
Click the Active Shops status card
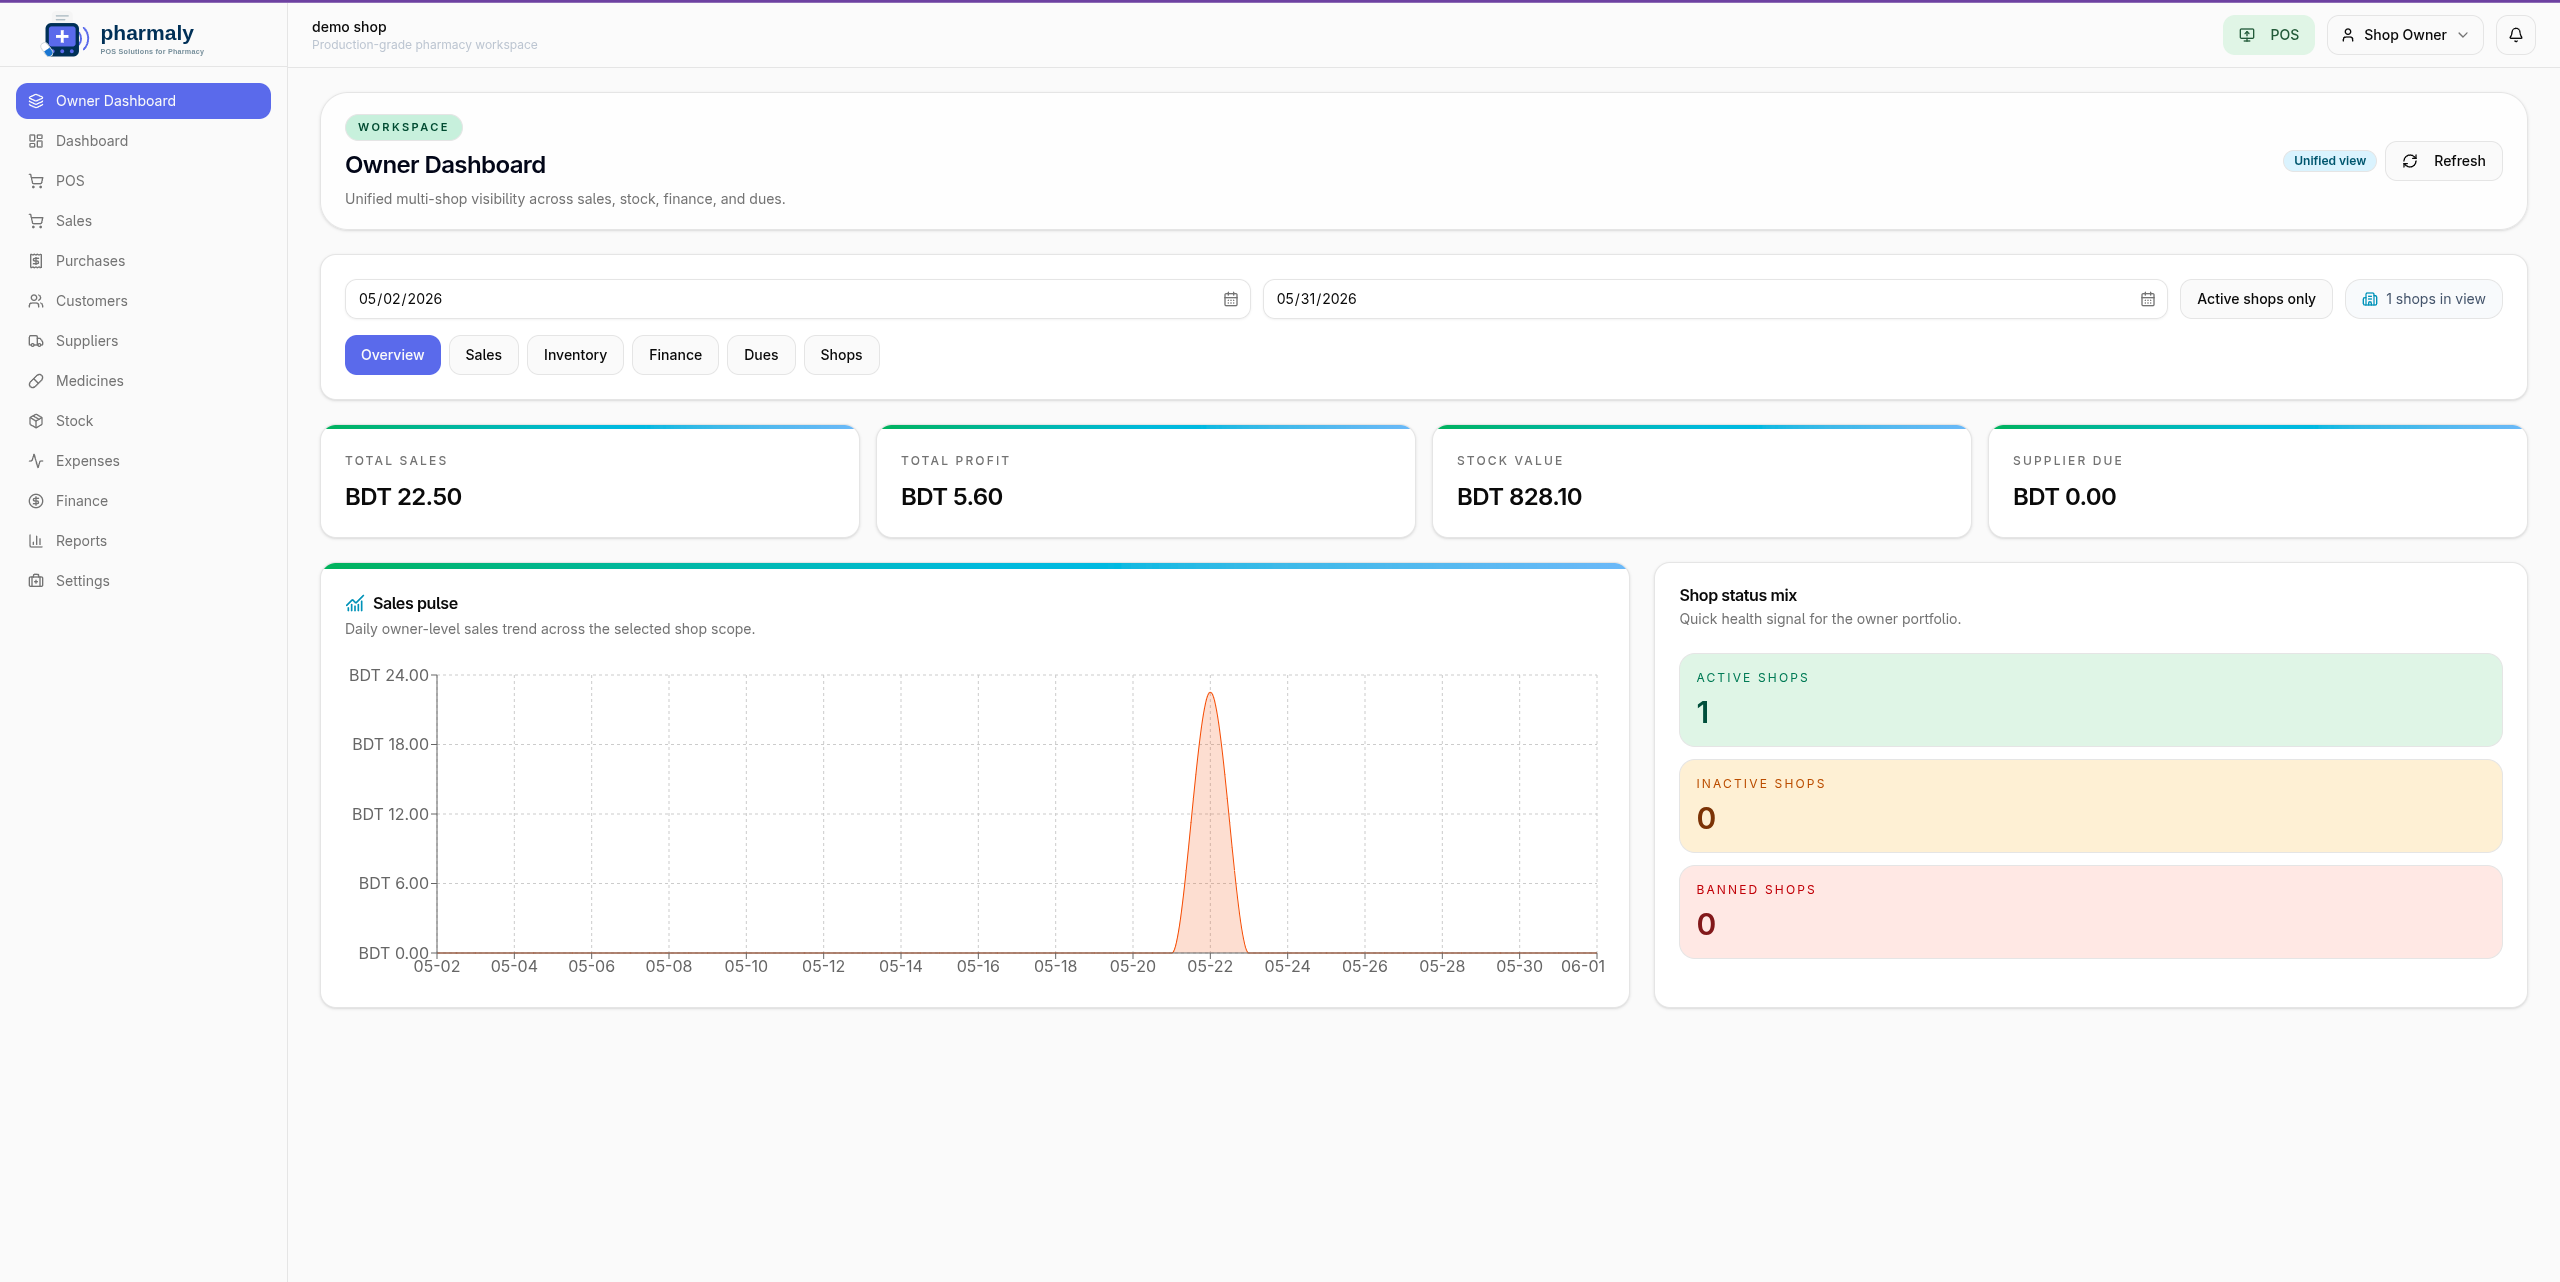(x=2091, y=700)
